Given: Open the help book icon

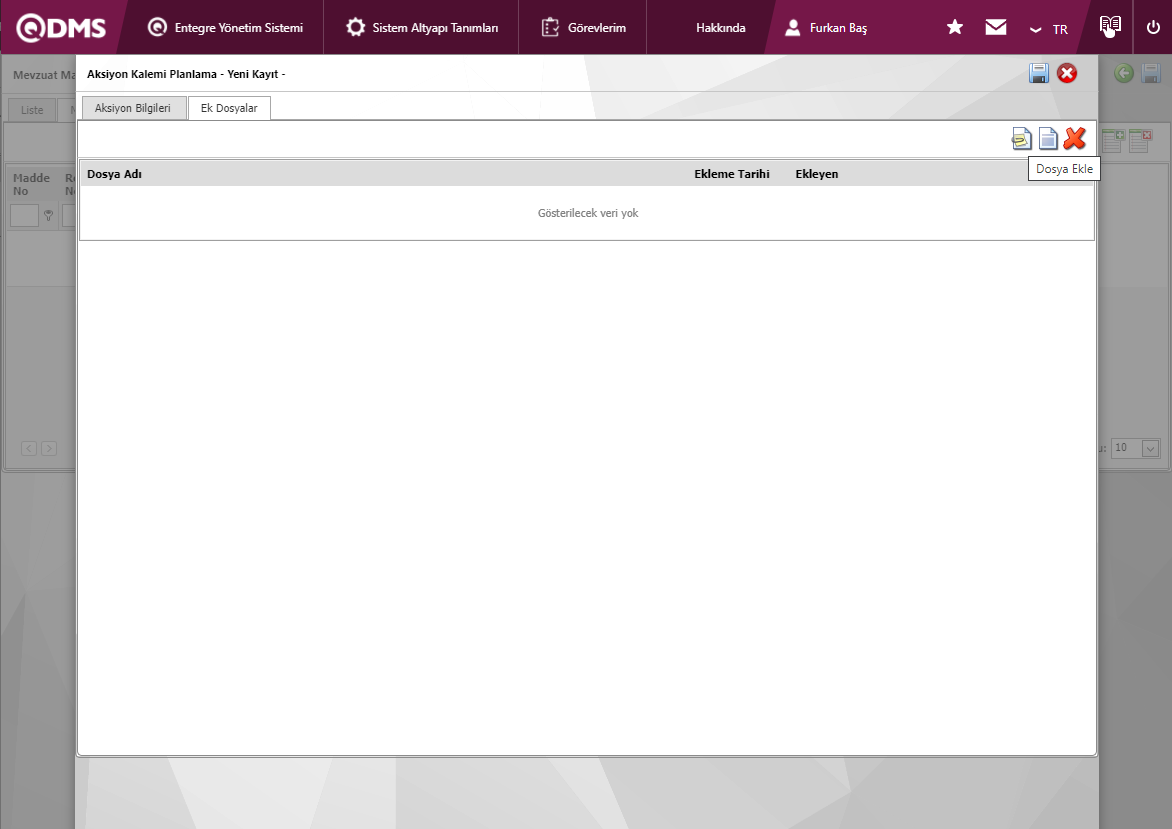Looking at the screenshot, I should pyautogui.click(x=1110, y=25).
